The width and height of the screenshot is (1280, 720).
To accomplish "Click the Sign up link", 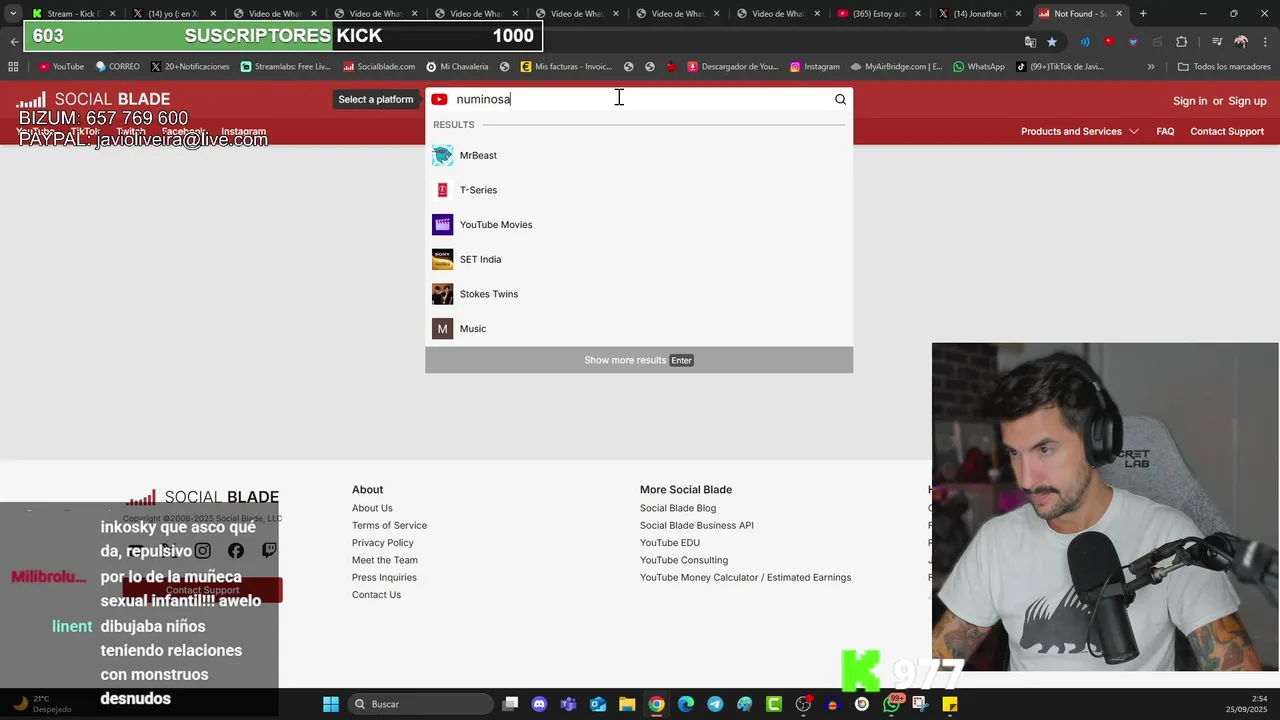I will click(x=1247, y=101).
